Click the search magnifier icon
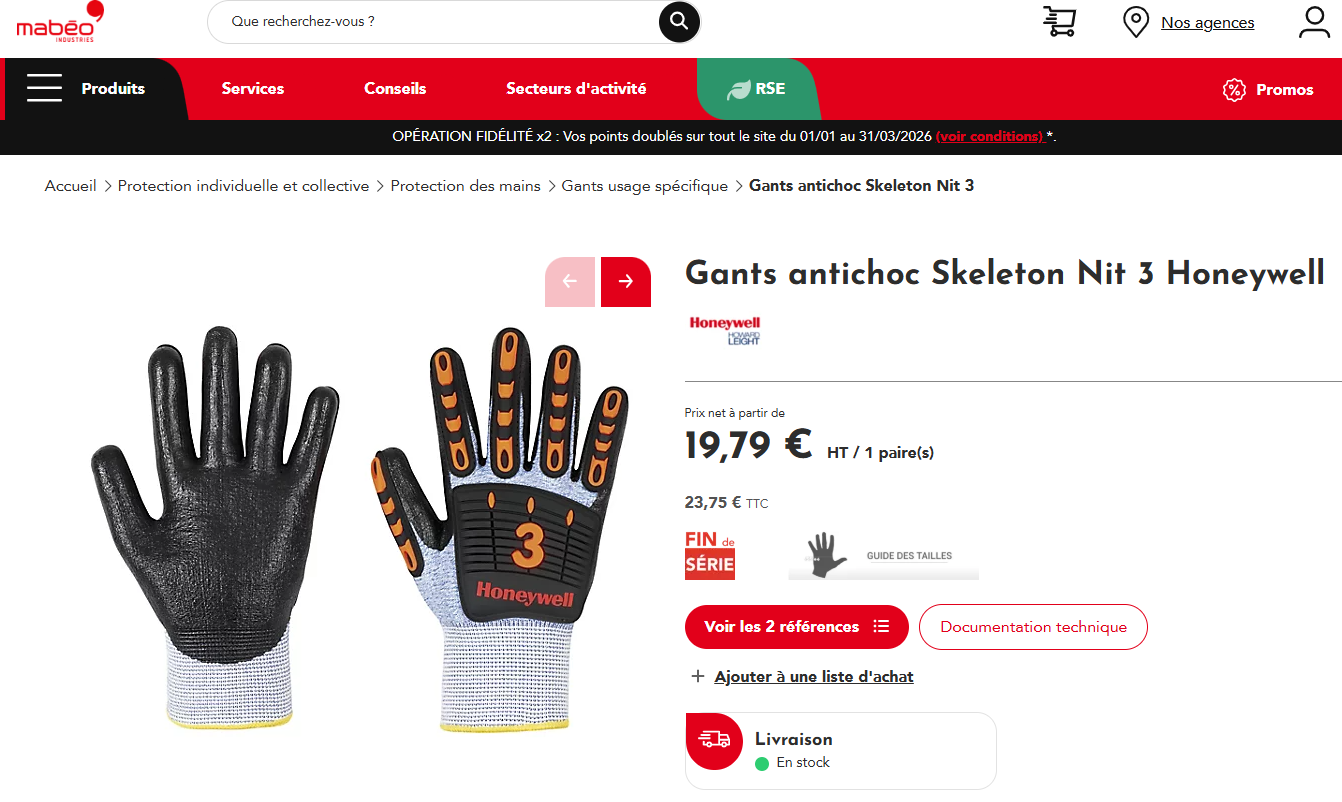Screen dimensions: 1342x802 click(679, 22)
